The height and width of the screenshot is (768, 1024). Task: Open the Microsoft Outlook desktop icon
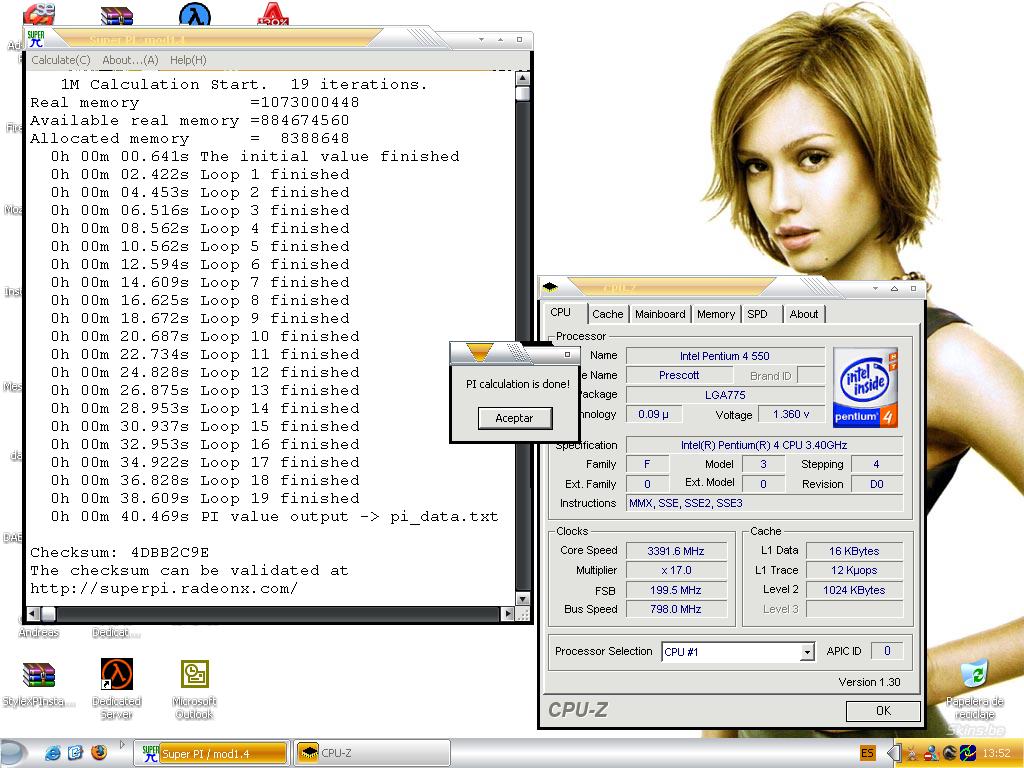[x=195, y=689]
